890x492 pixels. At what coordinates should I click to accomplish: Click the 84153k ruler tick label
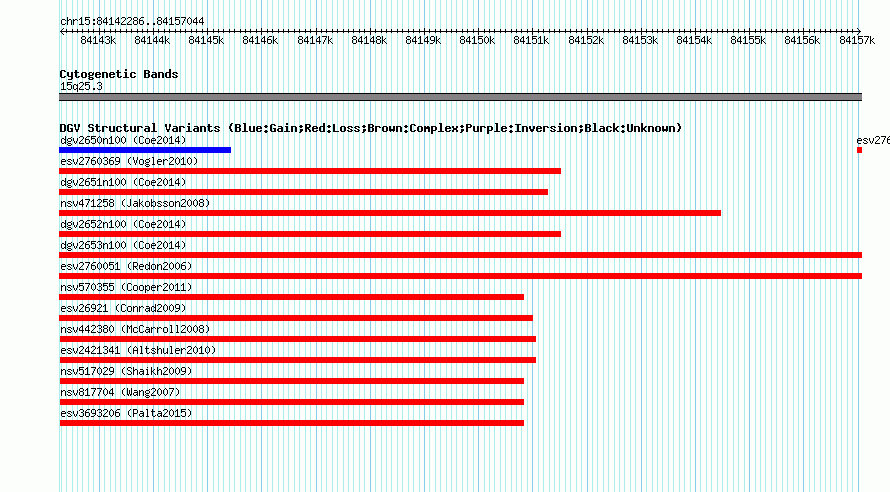[640, 40]
